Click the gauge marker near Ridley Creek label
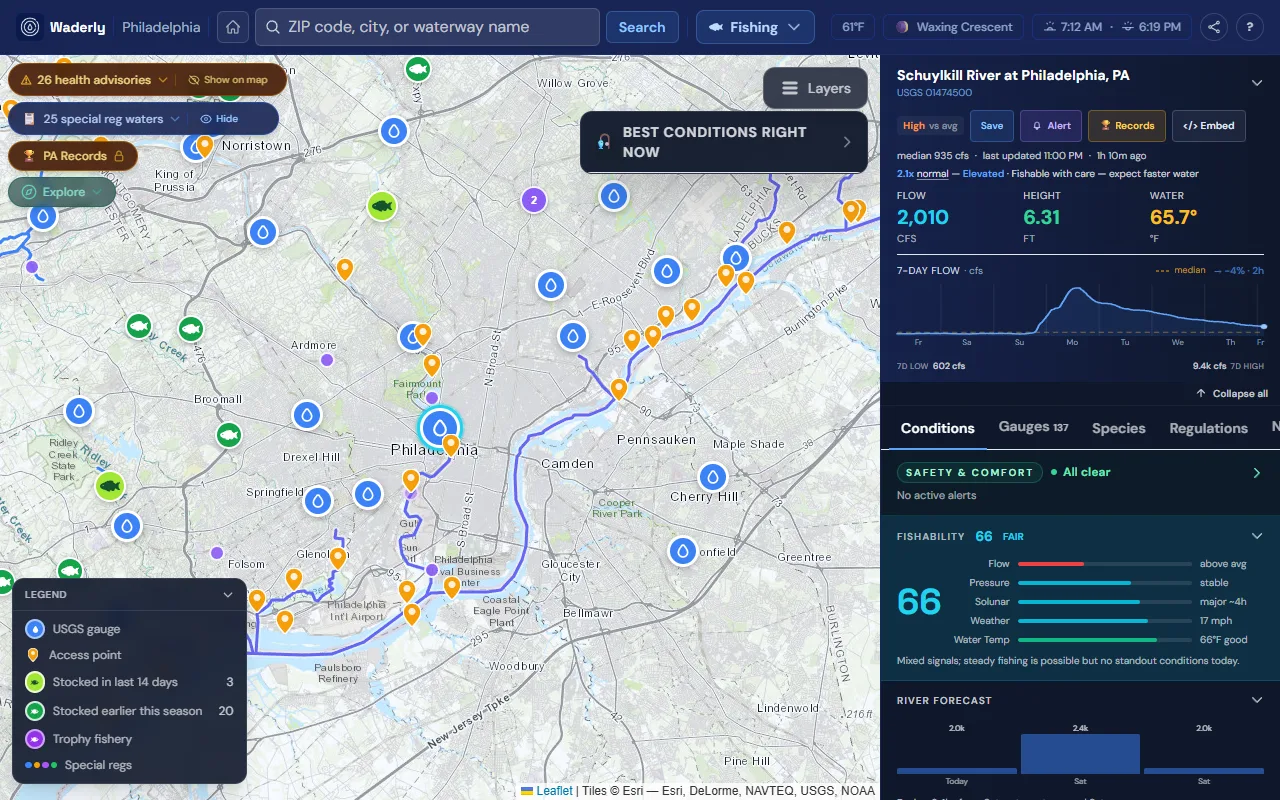The width and height of the screenshot is (1280, 800). 79,410
